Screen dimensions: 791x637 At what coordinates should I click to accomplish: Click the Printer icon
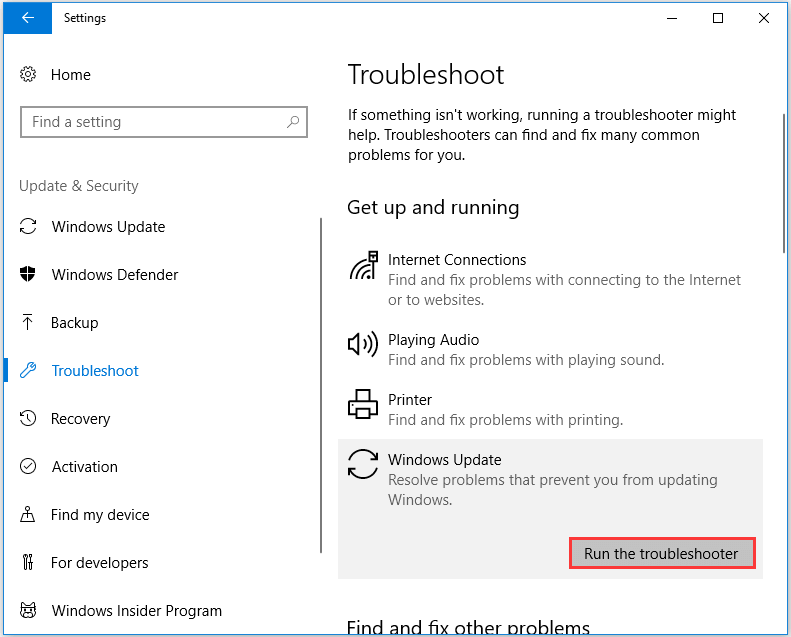[x=363, y=404]
